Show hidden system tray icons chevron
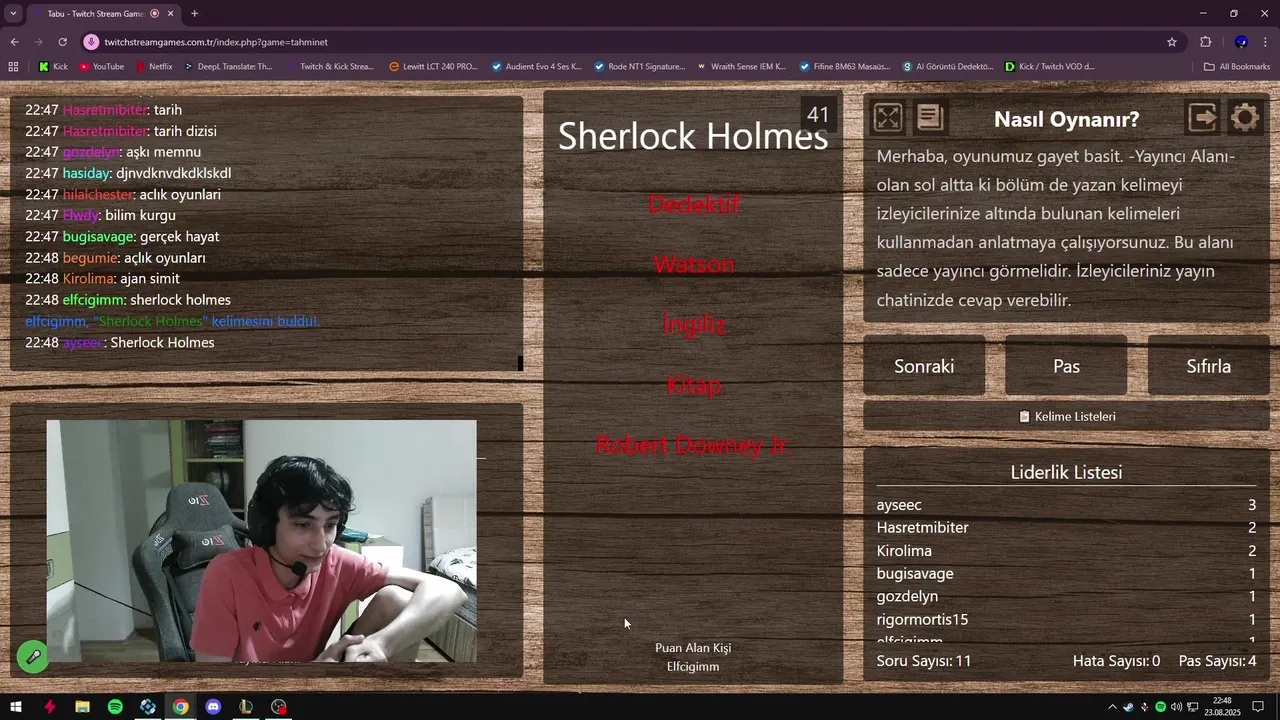 point(1112,707)
